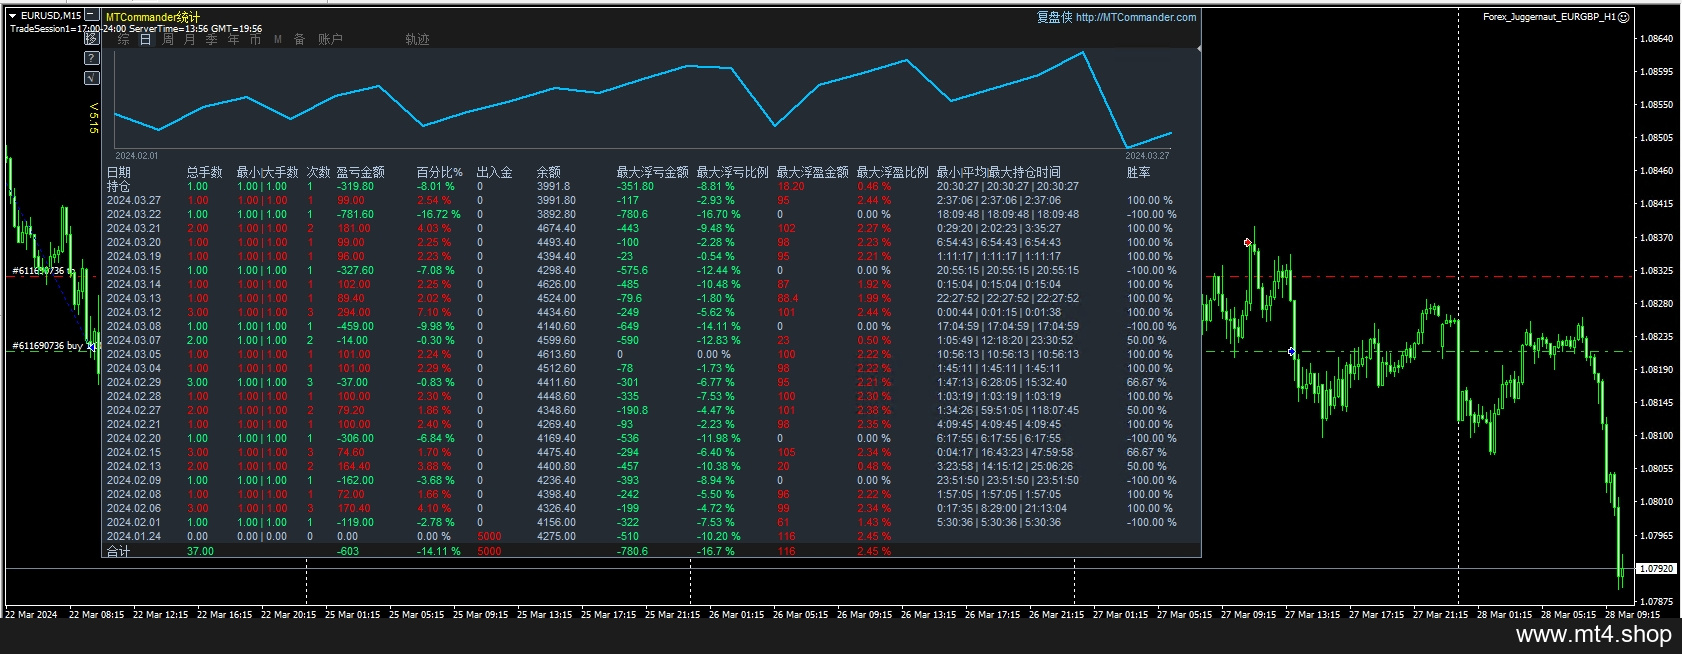Click the Forex_Juggernaut_EURGBP_H1 expert name
Screen dimensions: 1682x654
[1549, 17]
